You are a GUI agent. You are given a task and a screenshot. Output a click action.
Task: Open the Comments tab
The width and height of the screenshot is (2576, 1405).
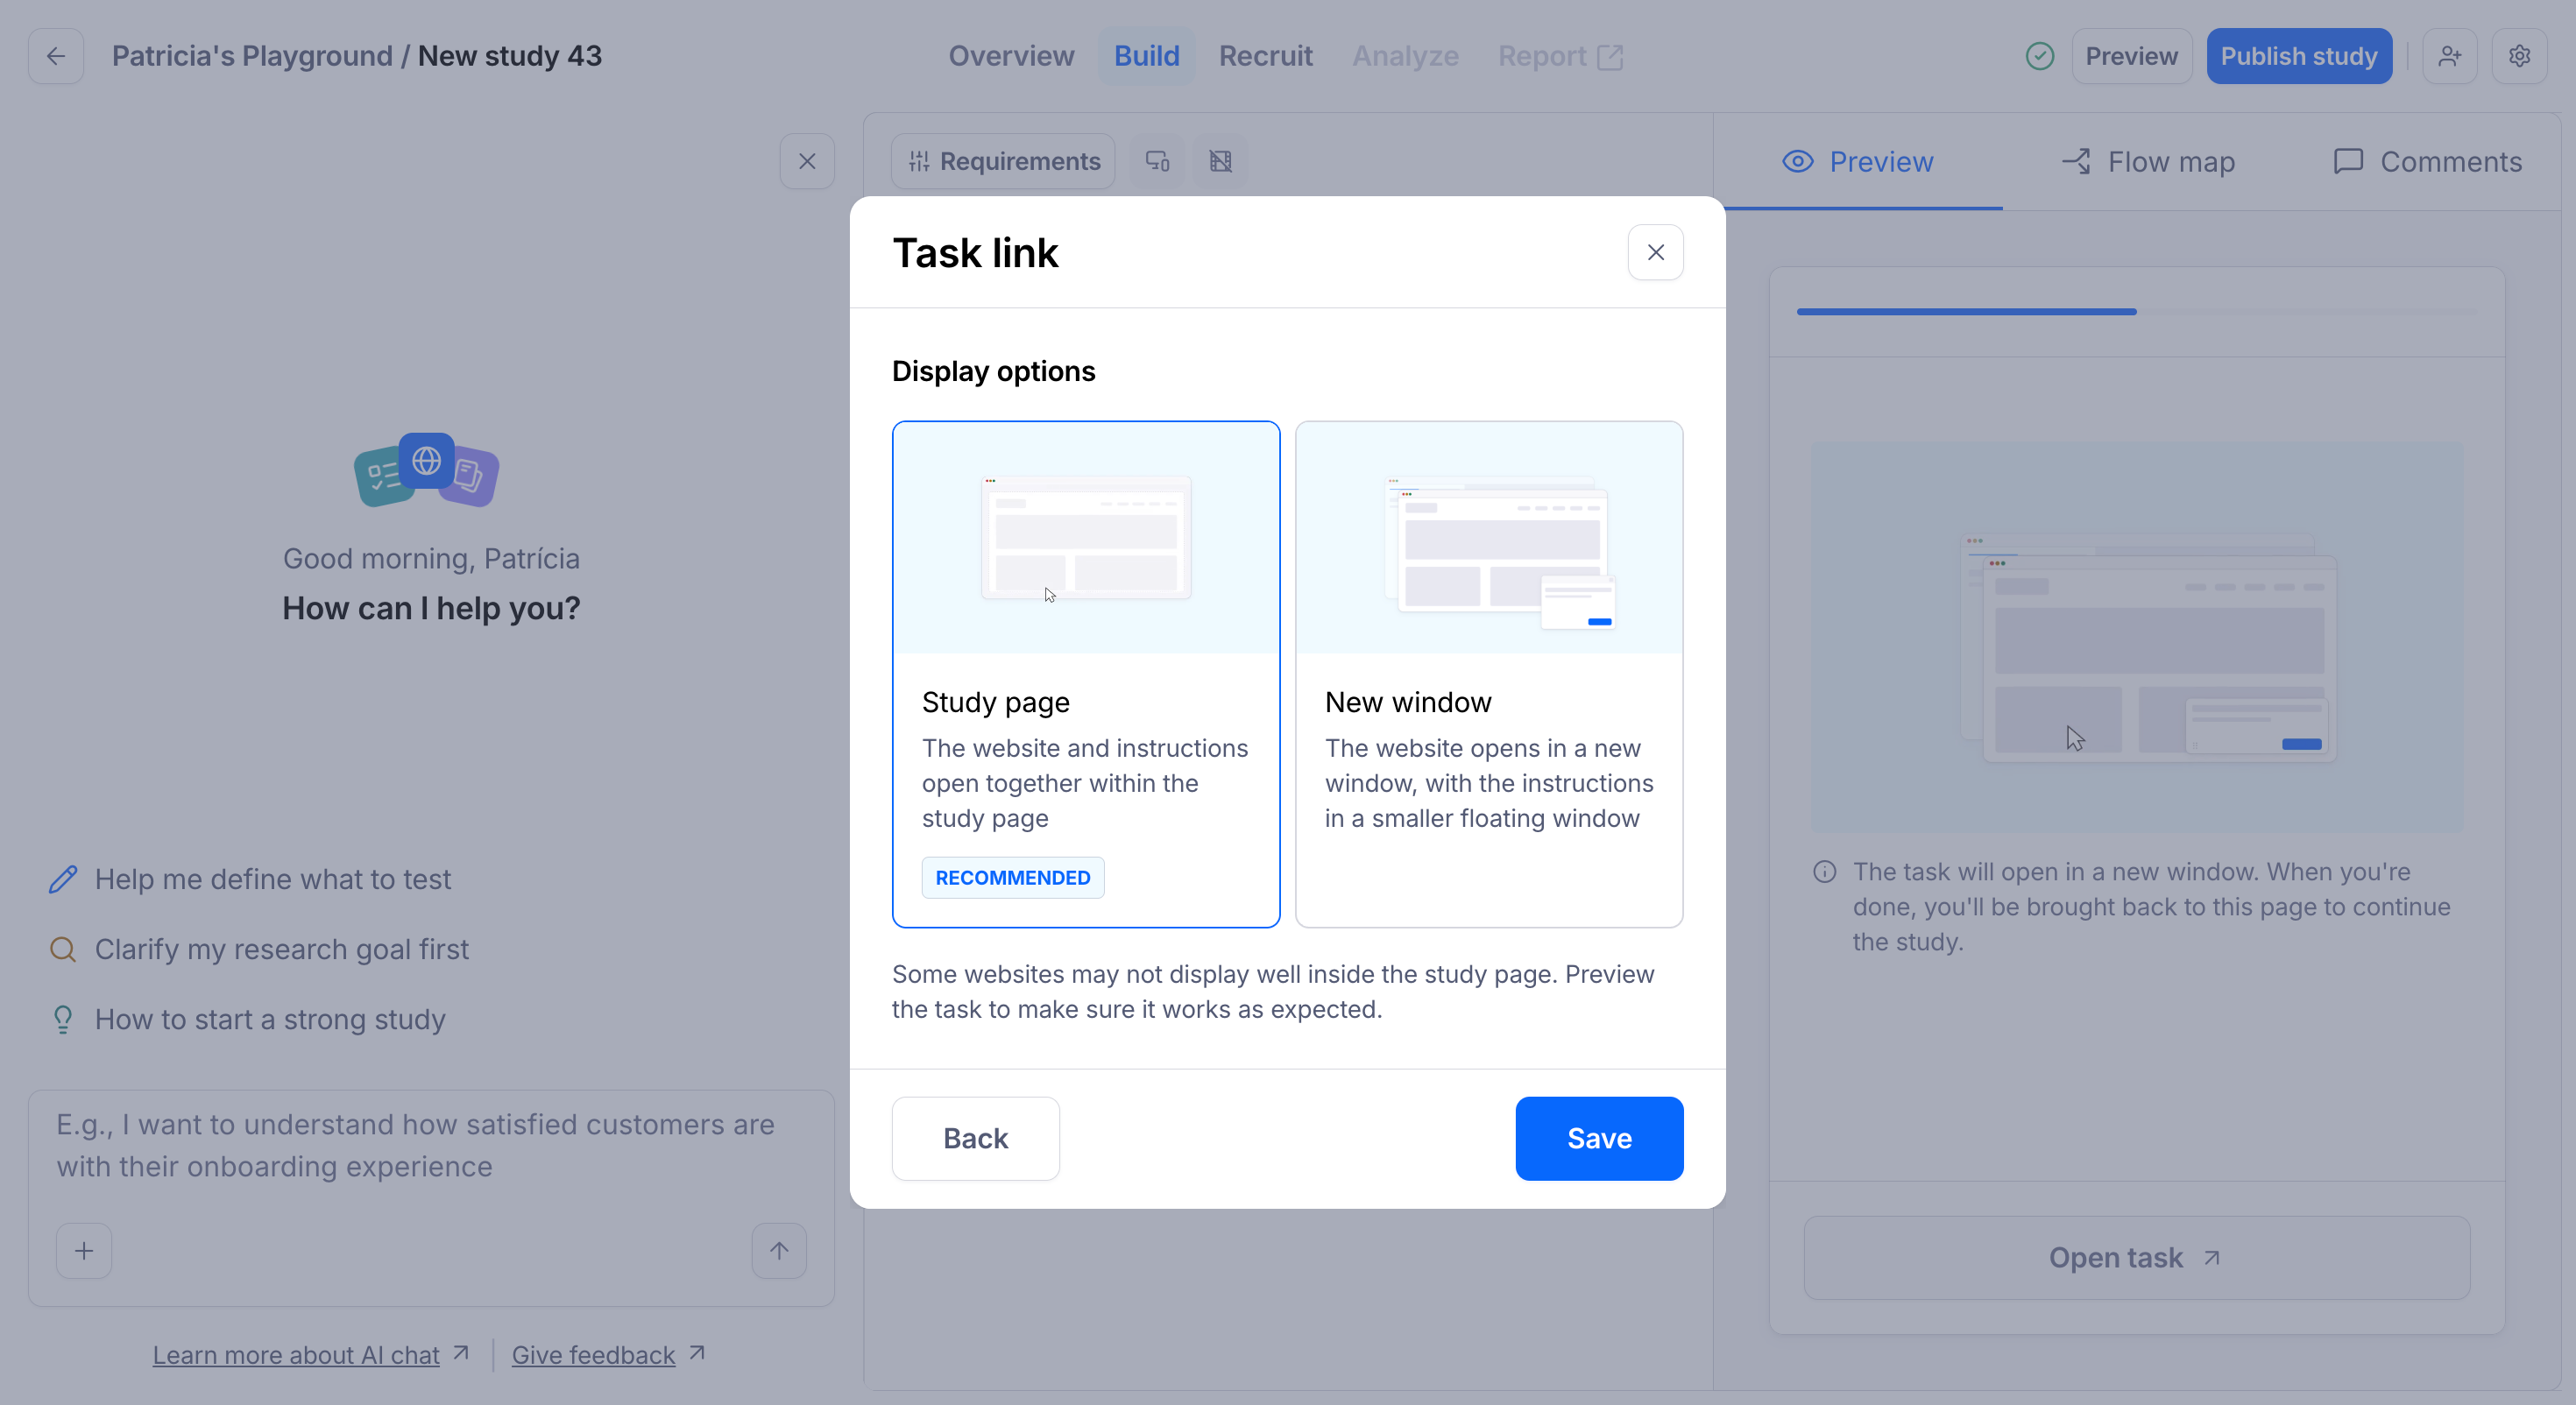click(2427, 162)
